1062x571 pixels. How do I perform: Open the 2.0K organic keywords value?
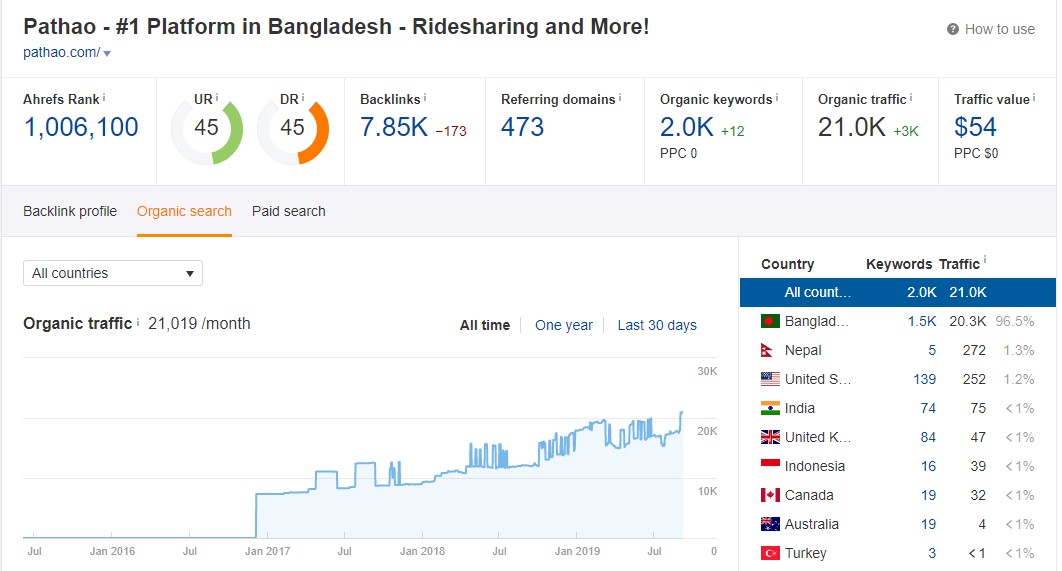pyautogui.click(x=687, y=127)
